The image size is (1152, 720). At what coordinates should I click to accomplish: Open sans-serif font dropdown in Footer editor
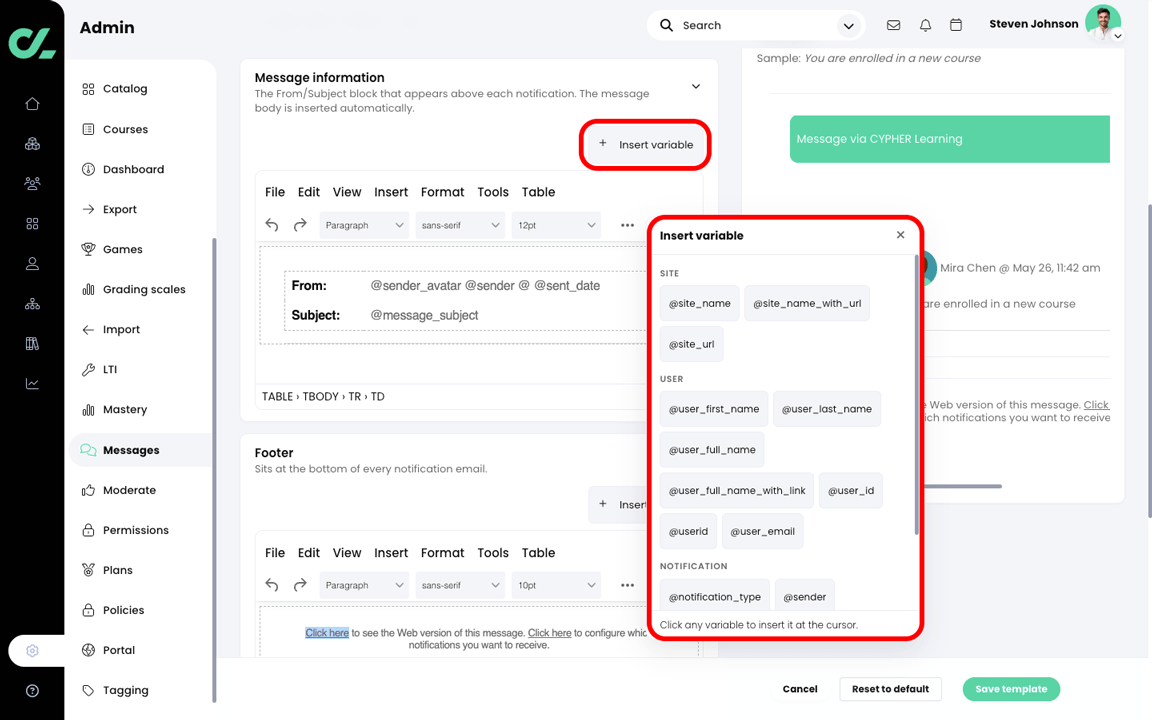(x=461, y=585)
